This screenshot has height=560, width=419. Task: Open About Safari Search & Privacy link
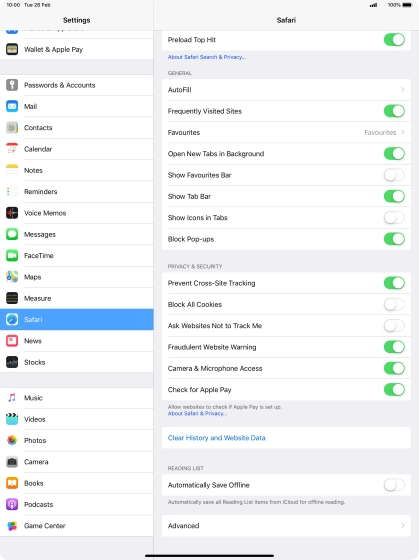click(206, 57)
